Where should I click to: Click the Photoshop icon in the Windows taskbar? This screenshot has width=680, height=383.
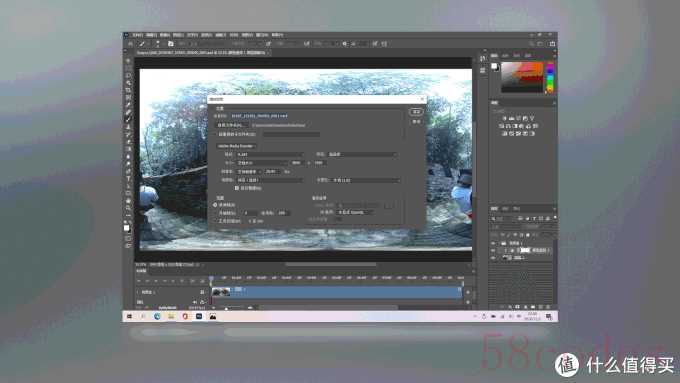pyautogui.click(x=199, y=317)
